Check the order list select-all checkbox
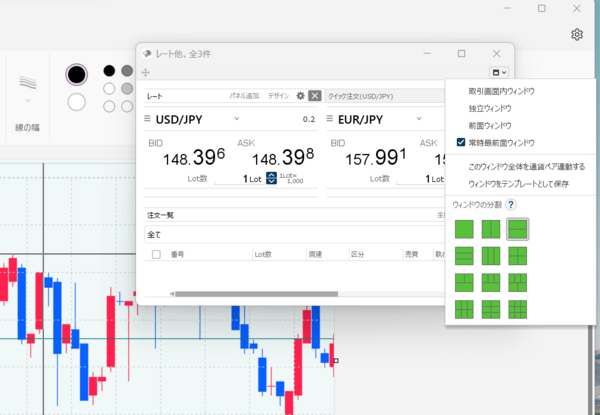This screenshot has height=415, width=600. click(156, 255)
